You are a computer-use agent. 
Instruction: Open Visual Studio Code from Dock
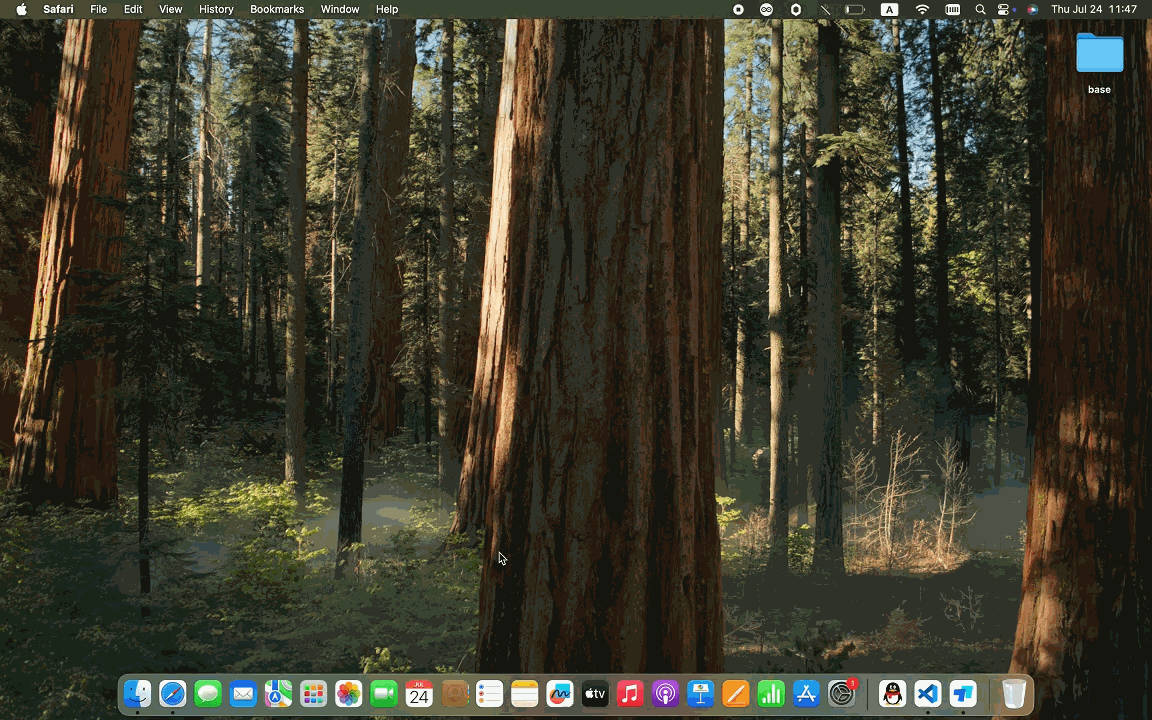[x=928, y=694]
